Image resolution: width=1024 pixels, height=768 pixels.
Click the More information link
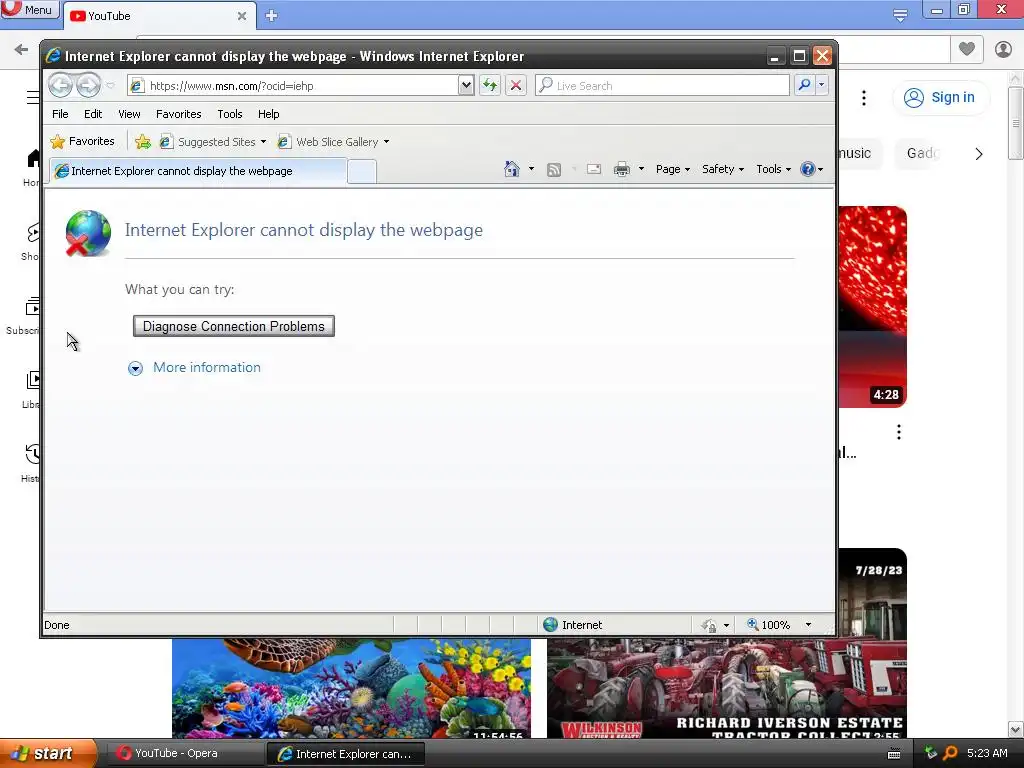[x=206, y=367]
